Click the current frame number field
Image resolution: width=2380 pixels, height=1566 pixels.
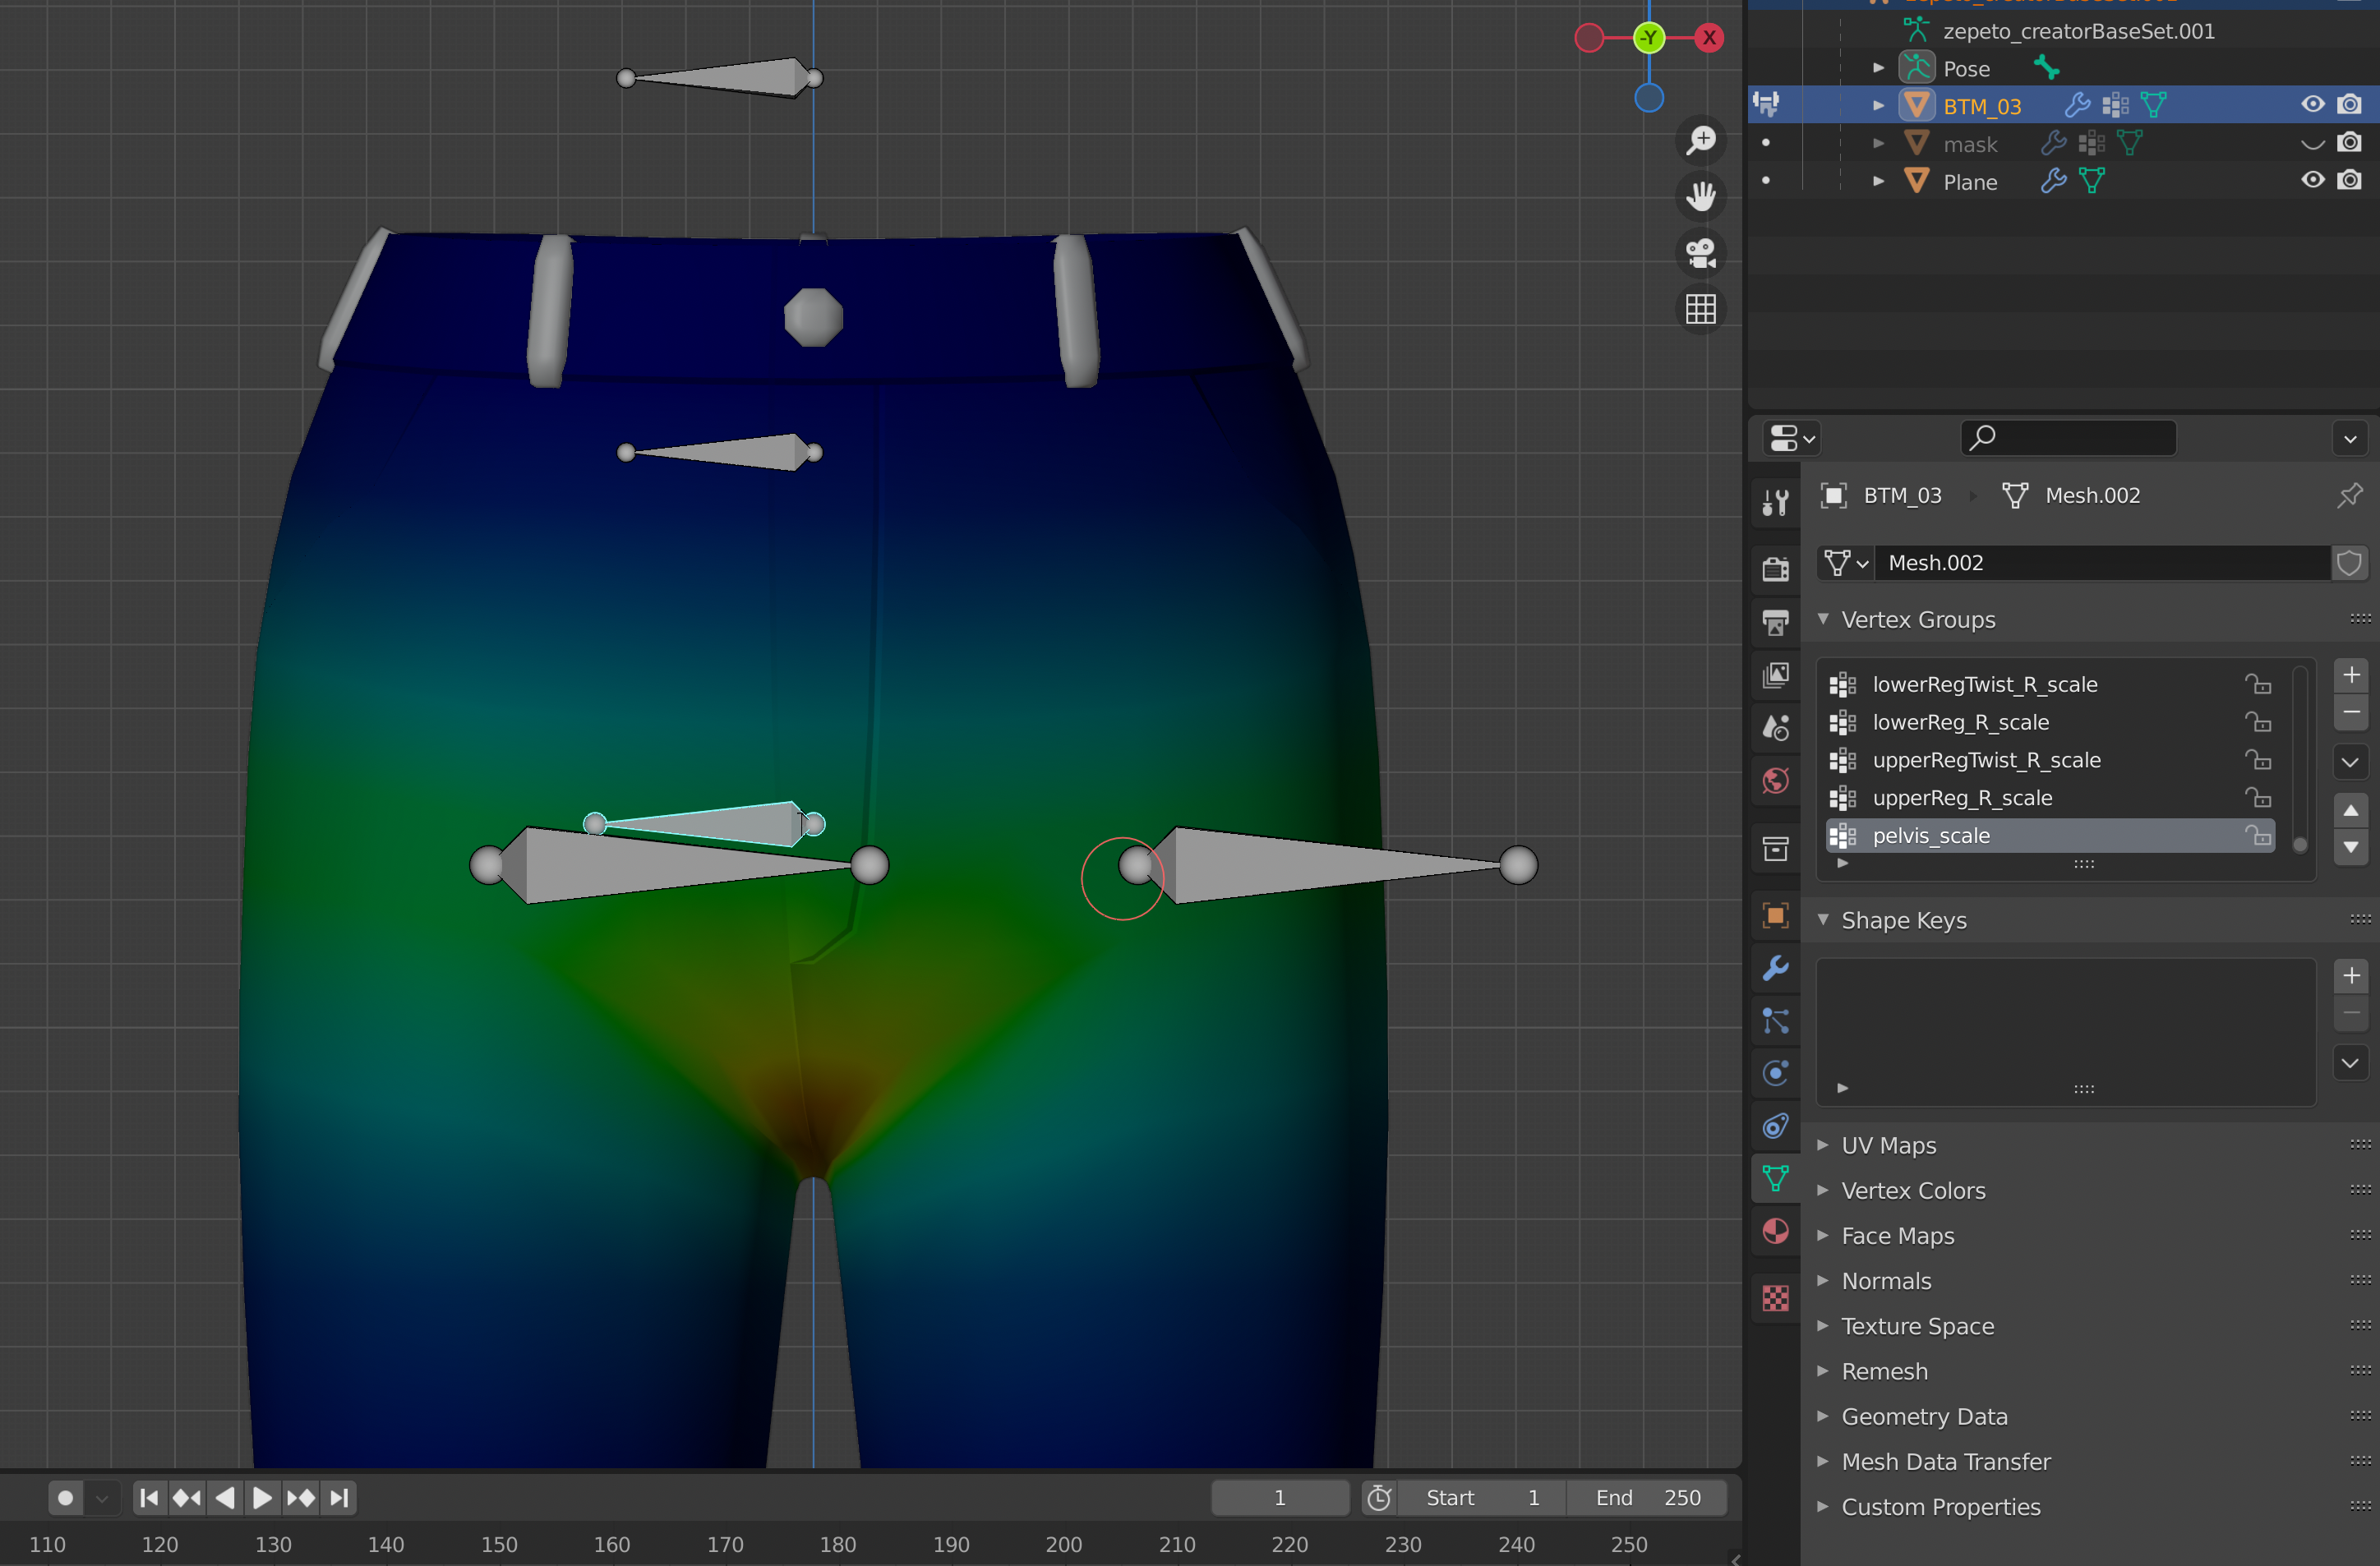click(x=1279, y=1497)
